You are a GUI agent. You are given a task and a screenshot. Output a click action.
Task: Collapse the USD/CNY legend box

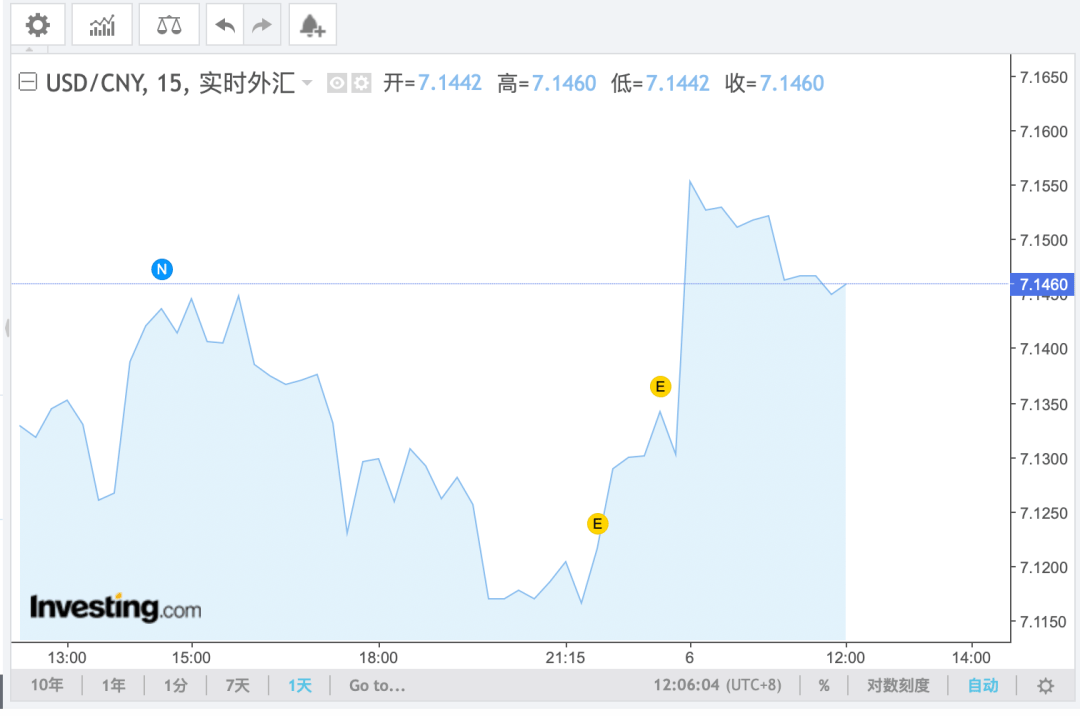[29, 83]
